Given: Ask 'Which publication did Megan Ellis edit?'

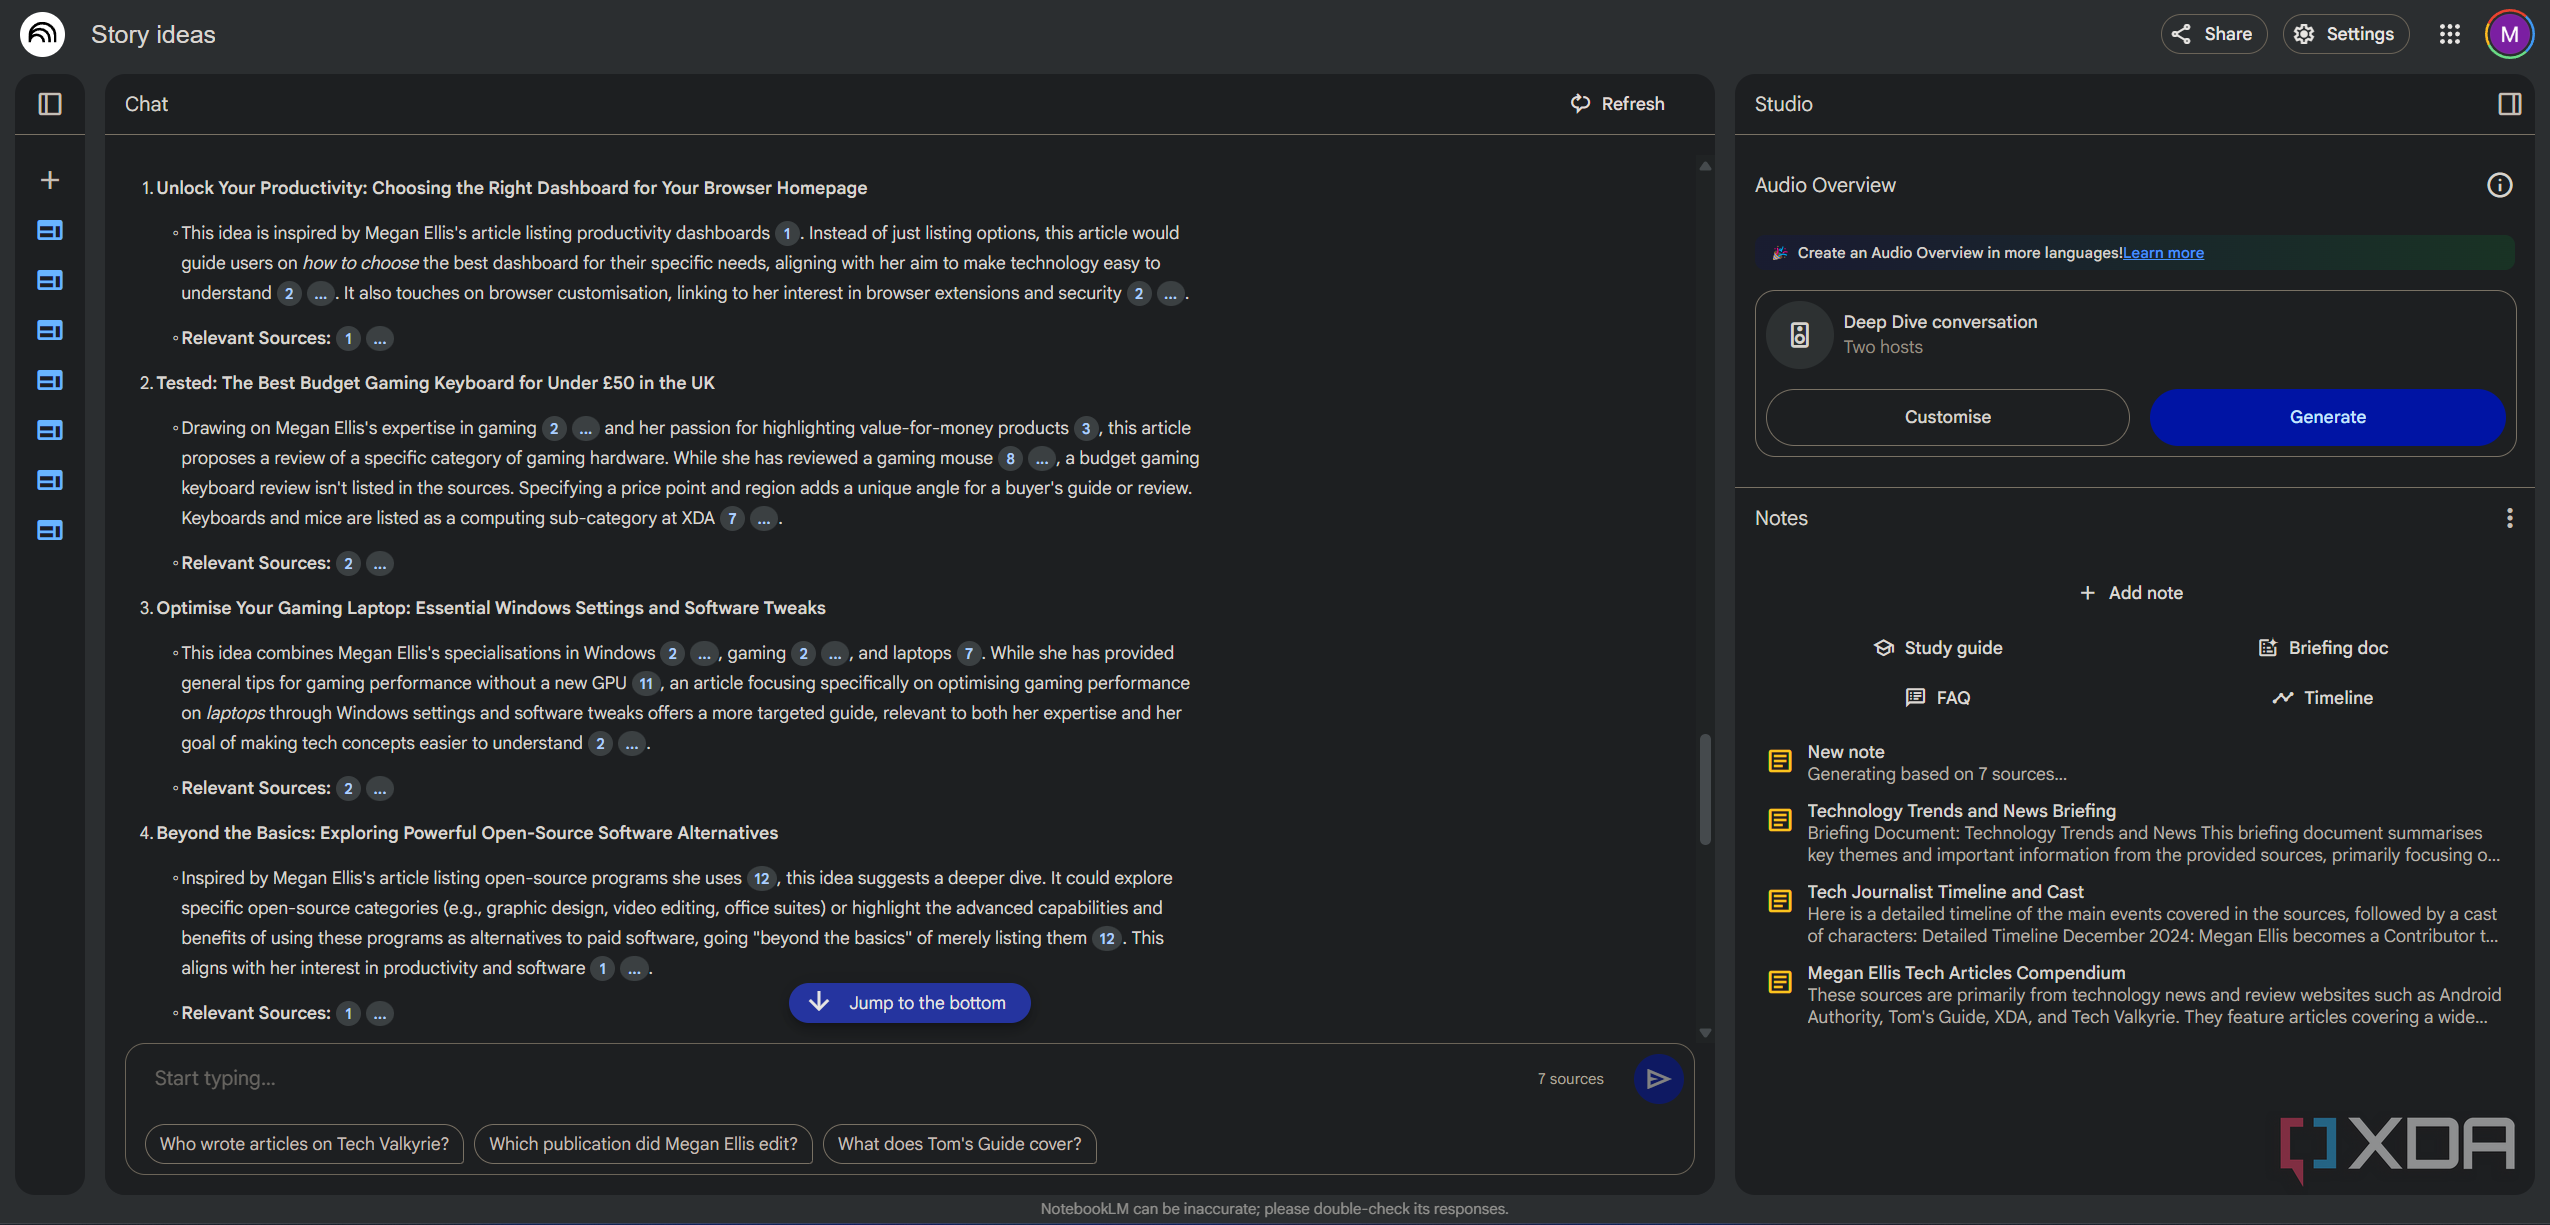Looking at the screenshot, I should (643, 1144).
